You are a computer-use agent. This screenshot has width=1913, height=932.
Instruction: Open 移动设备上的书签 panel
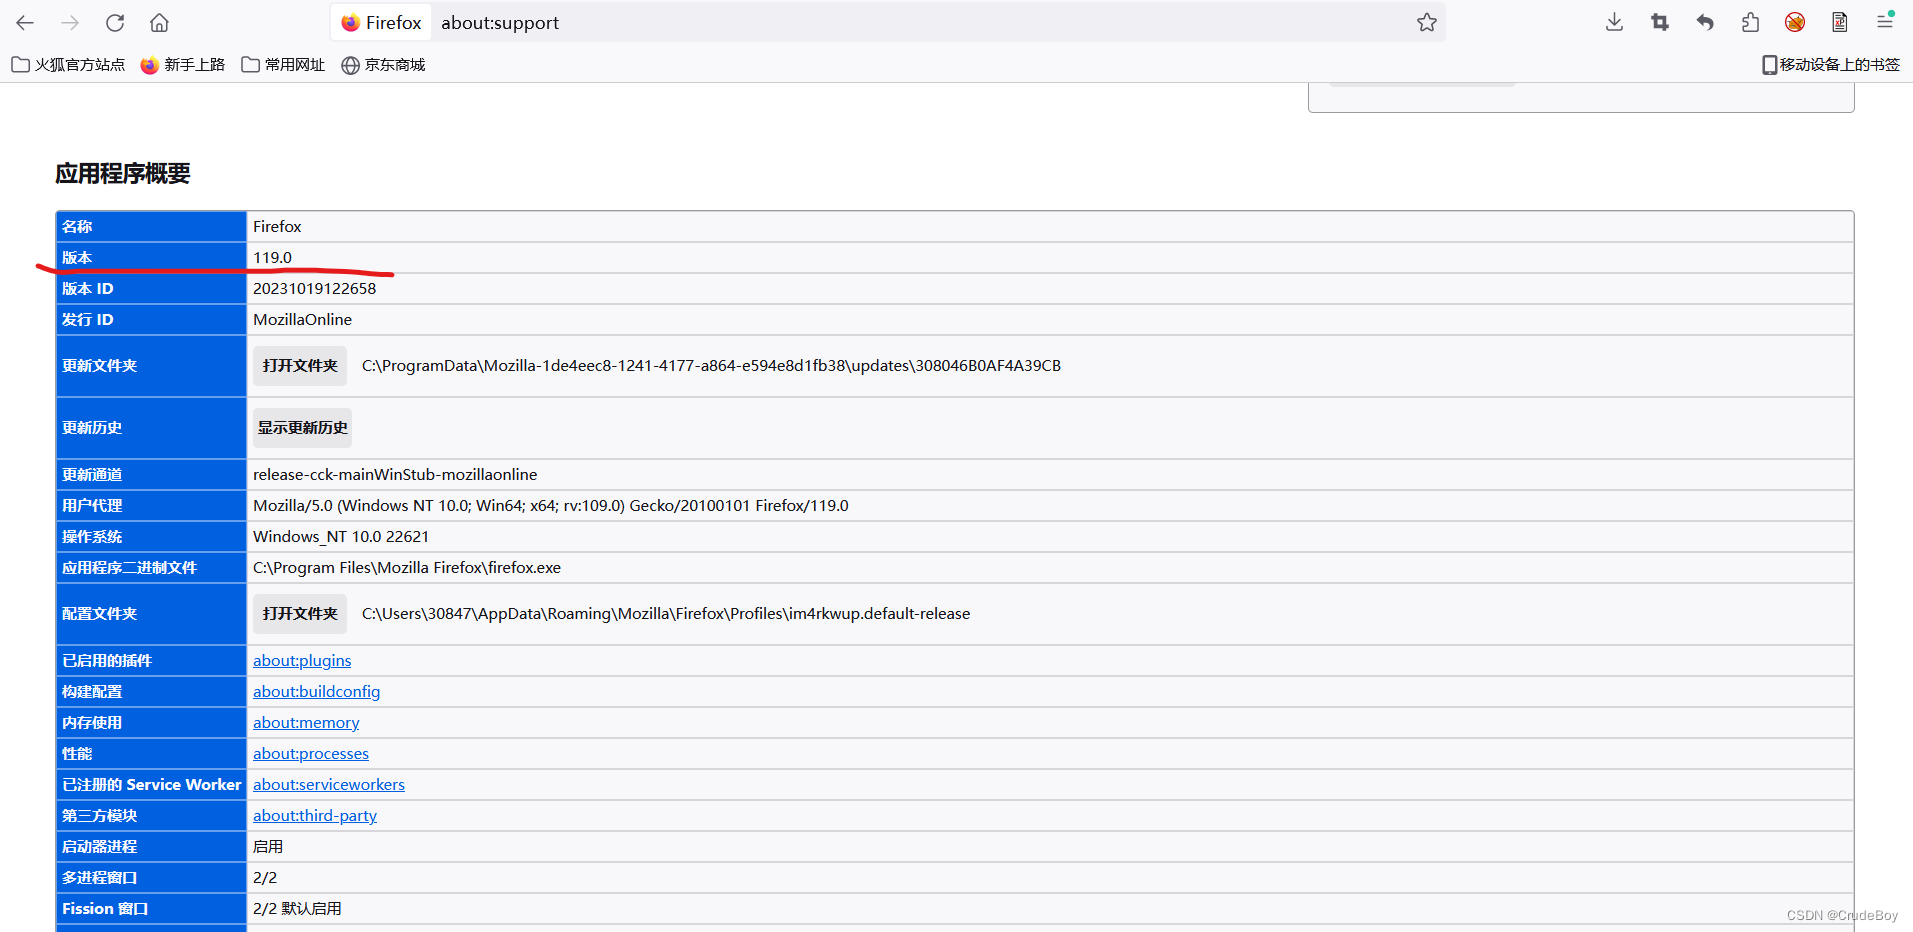coord(1830,64)
